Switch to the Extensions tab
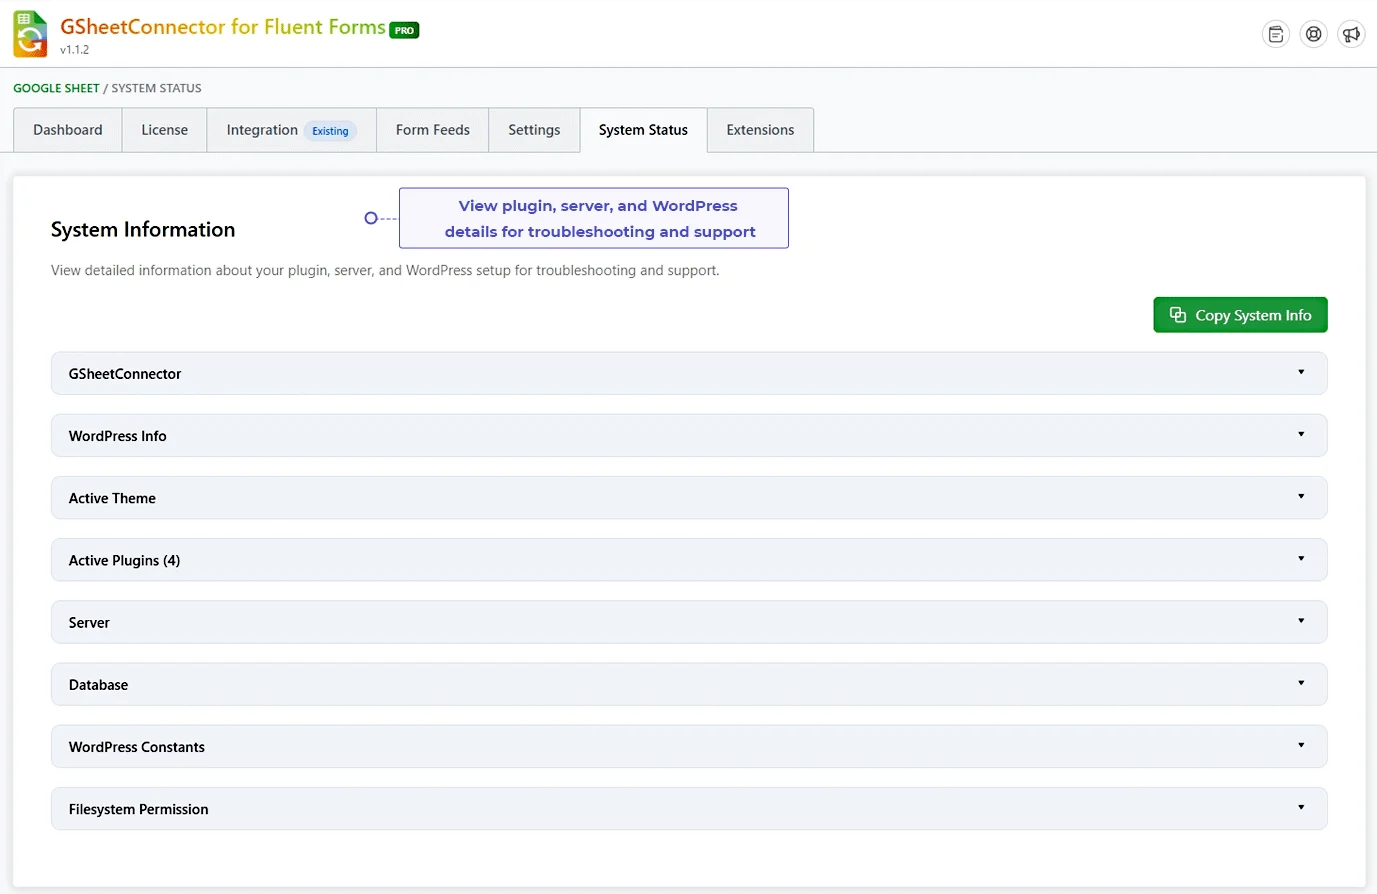The image size is (1377, 894). (760, 130)
